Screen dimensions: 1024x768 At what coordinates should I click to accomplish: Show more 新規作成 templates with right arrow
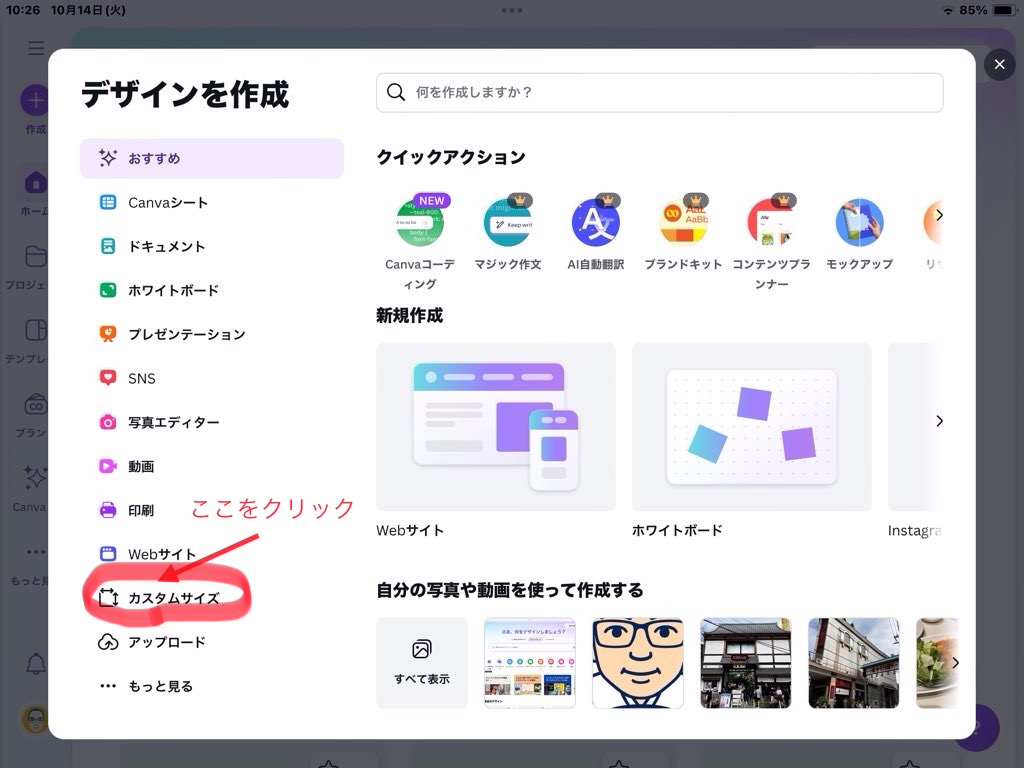click(x=938, y=421)
